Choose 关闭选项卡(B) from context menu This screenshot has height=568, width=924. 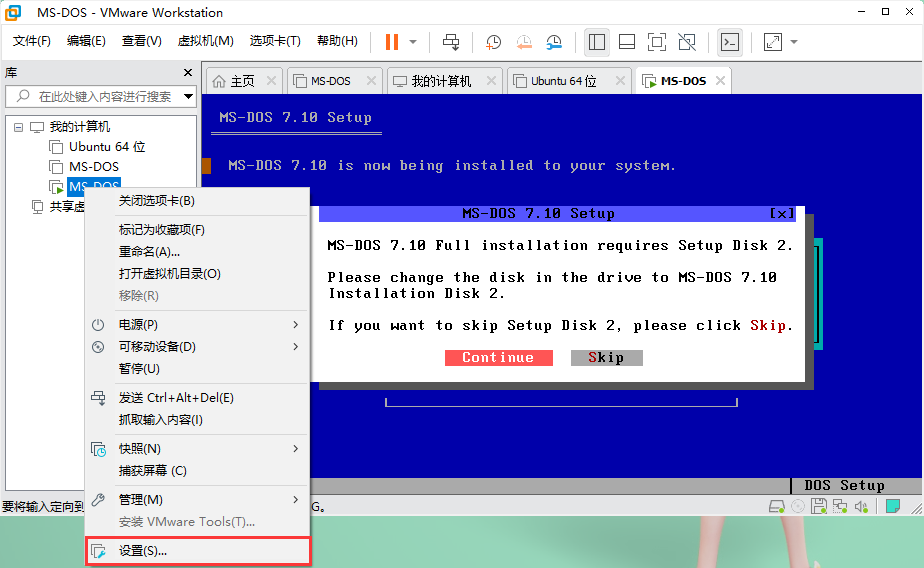[197, 201]
